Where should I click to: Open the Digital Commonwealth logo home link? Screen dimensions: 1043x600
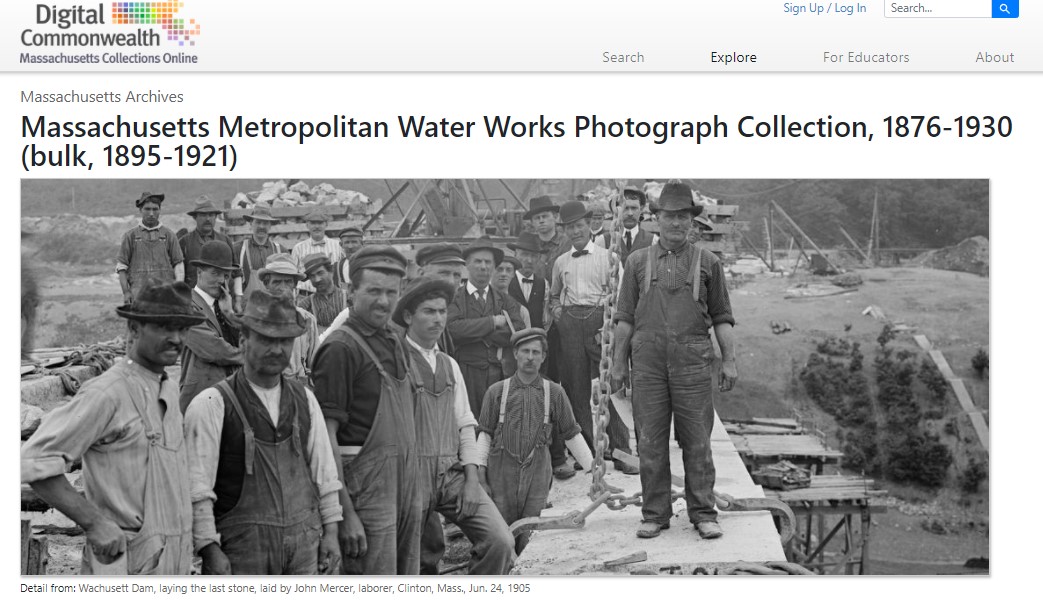pos(110,33)
